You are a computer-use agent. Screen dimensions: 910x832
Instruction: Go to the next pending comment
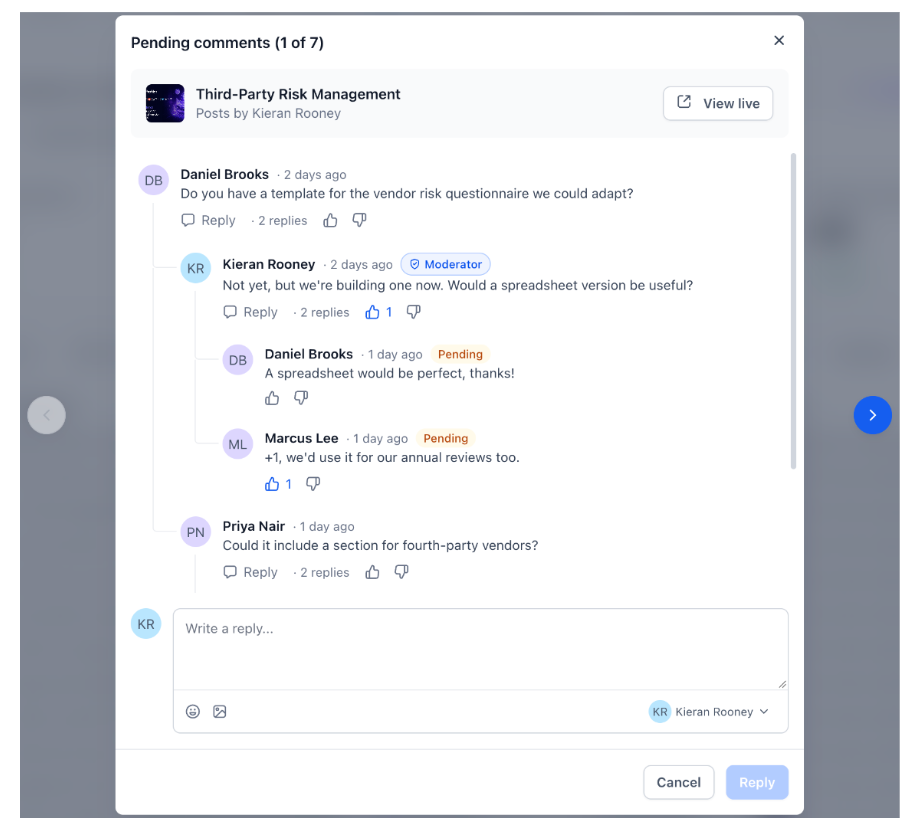pyautogui.click(x=872, y=415)
